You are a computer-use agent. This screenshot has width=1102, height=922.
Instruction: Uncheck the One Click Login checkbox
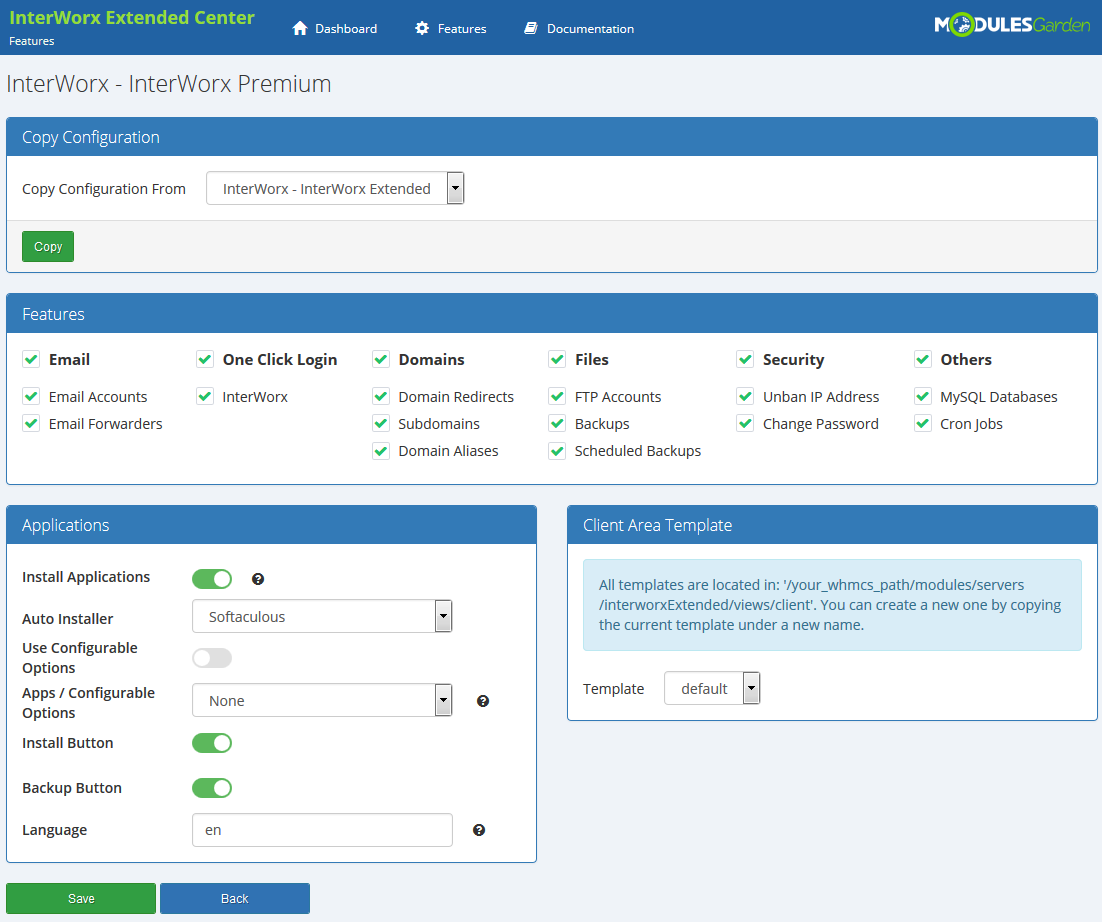(x=205, y=360)
